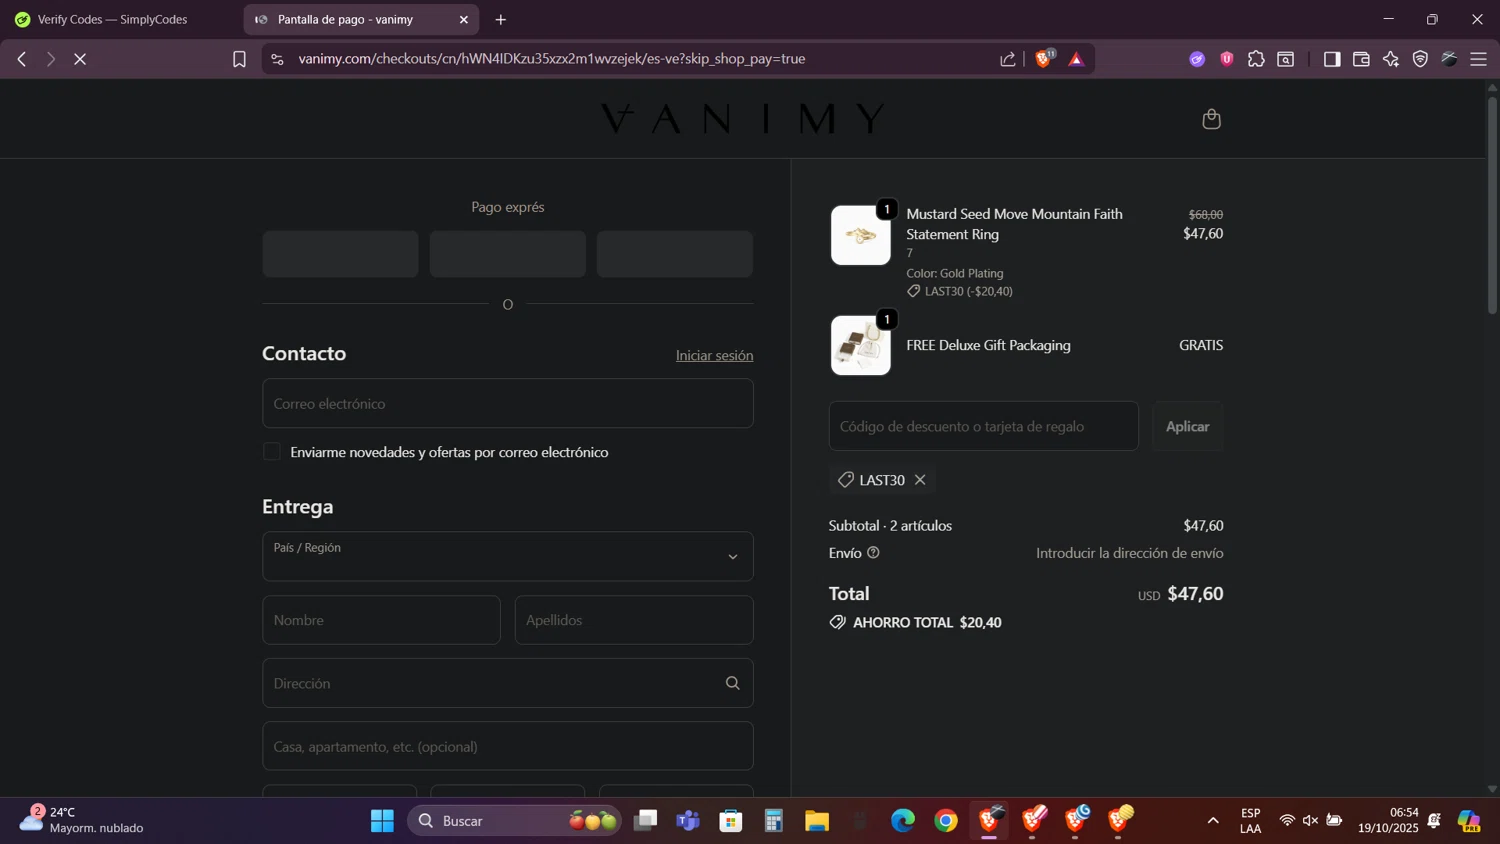Screen dimensions: 1500x844
Task: Click the Iniciar sesión link
Action: tap(714, 355)
